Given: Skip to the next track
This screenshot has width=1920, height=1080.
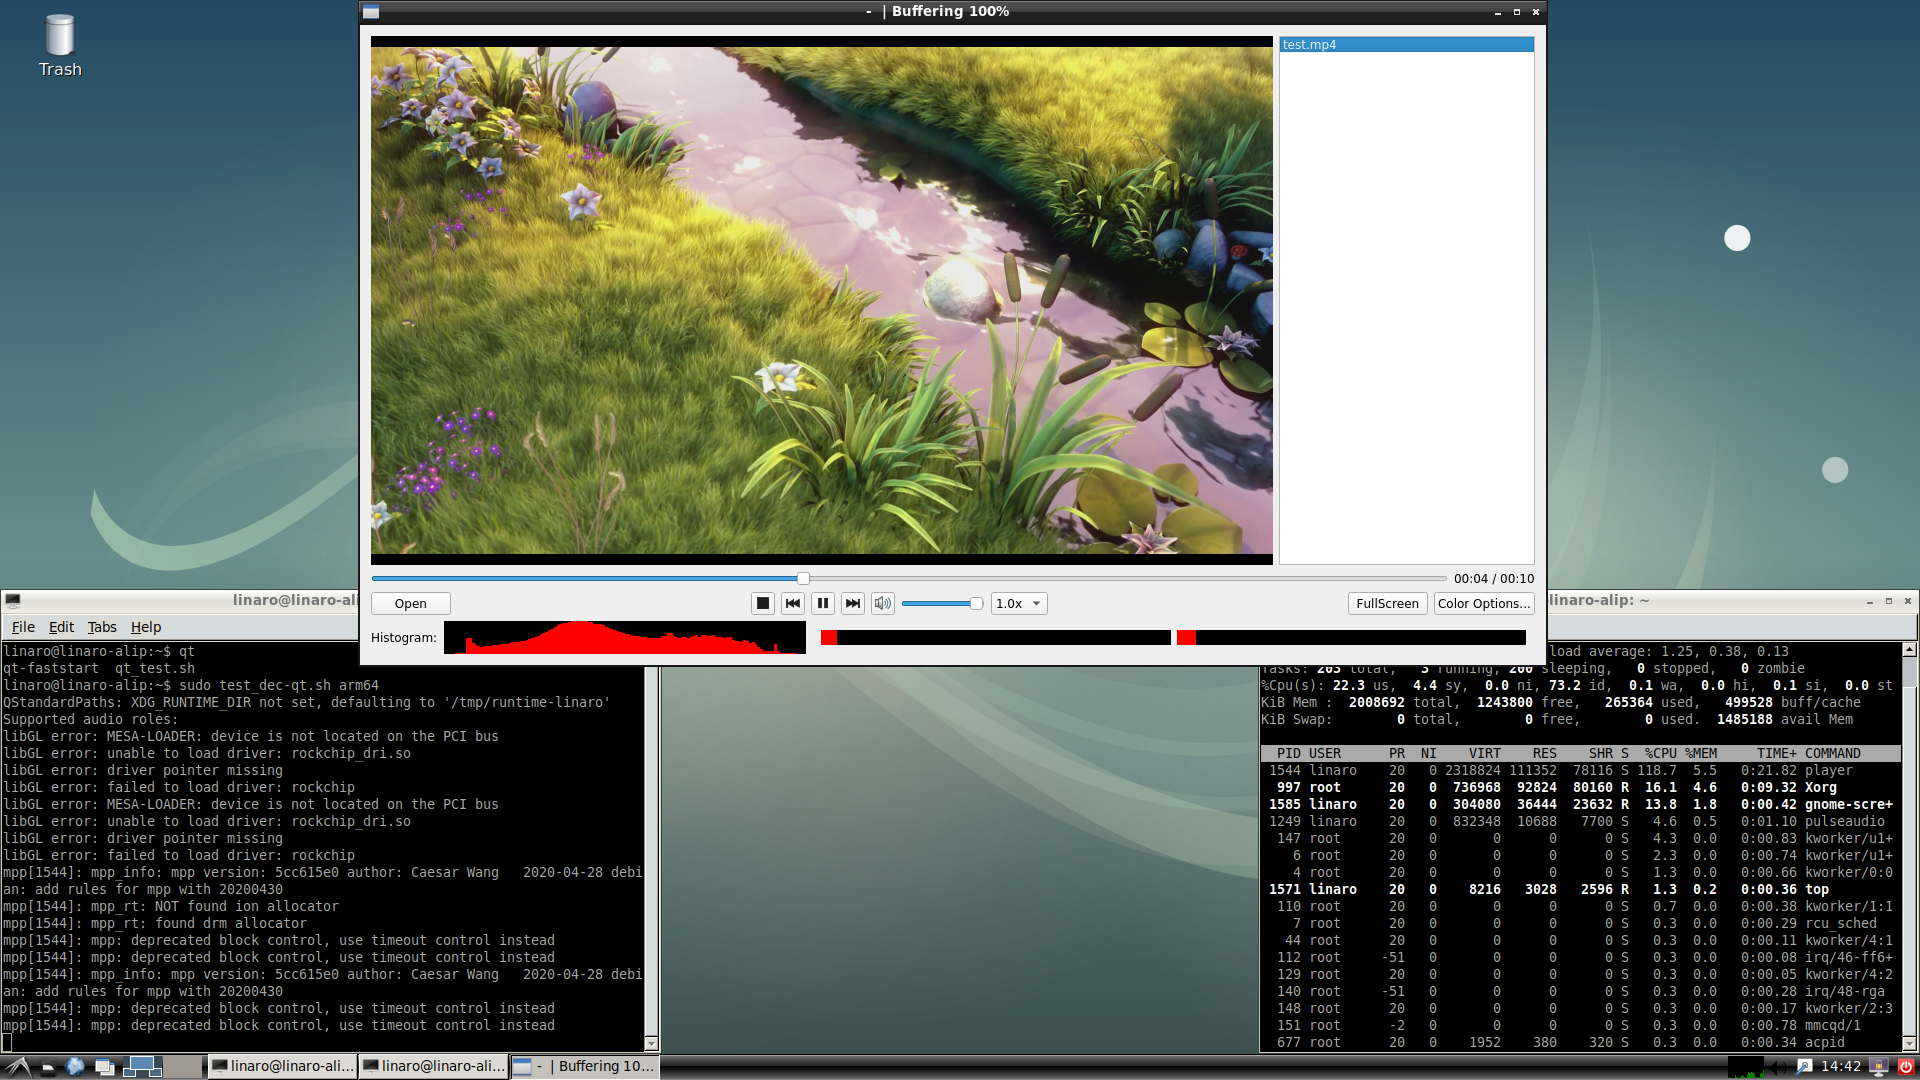Looking at the screenshot, I should pos(853,603).
